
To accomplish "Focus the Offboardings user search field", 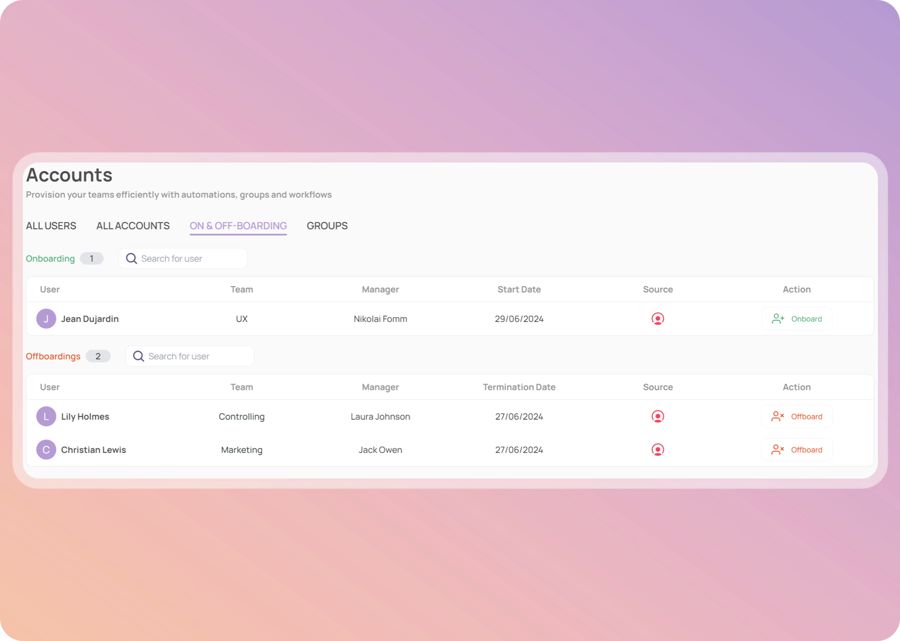I will [x=197, y=356].
